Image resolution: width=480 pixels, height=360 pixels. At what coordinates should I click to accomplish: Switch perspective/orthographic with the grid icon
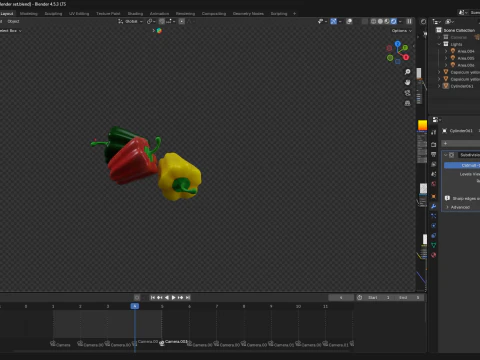[x=407, y=103]
